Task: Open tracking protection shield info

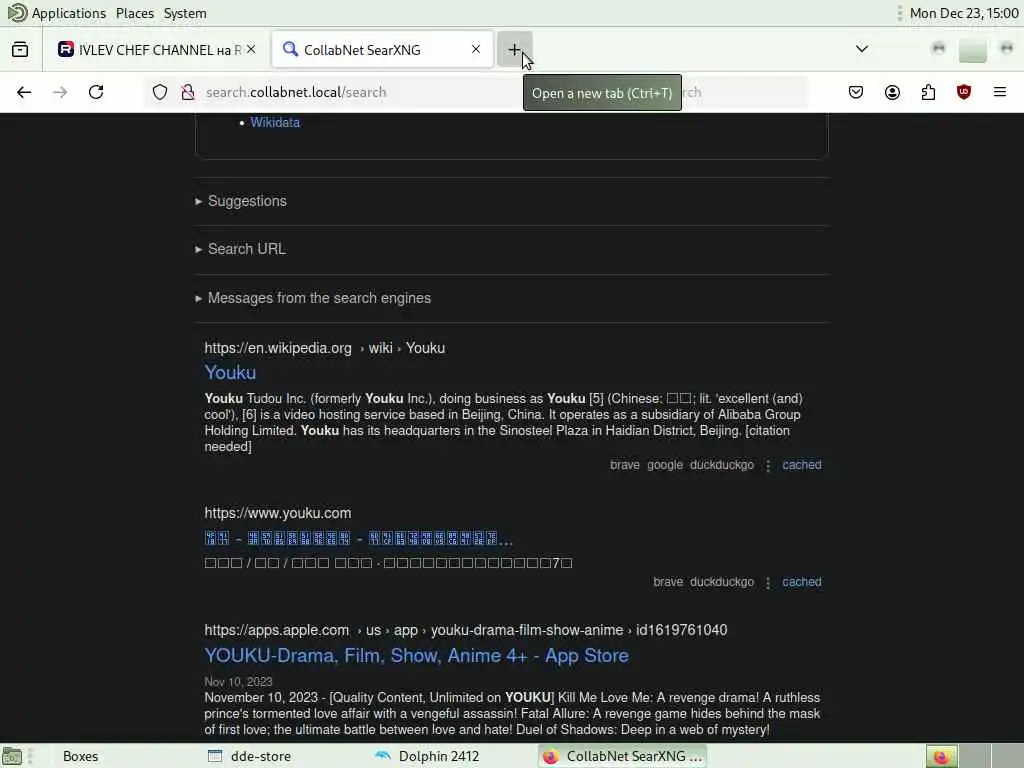Action: click(x=160, y=92)
